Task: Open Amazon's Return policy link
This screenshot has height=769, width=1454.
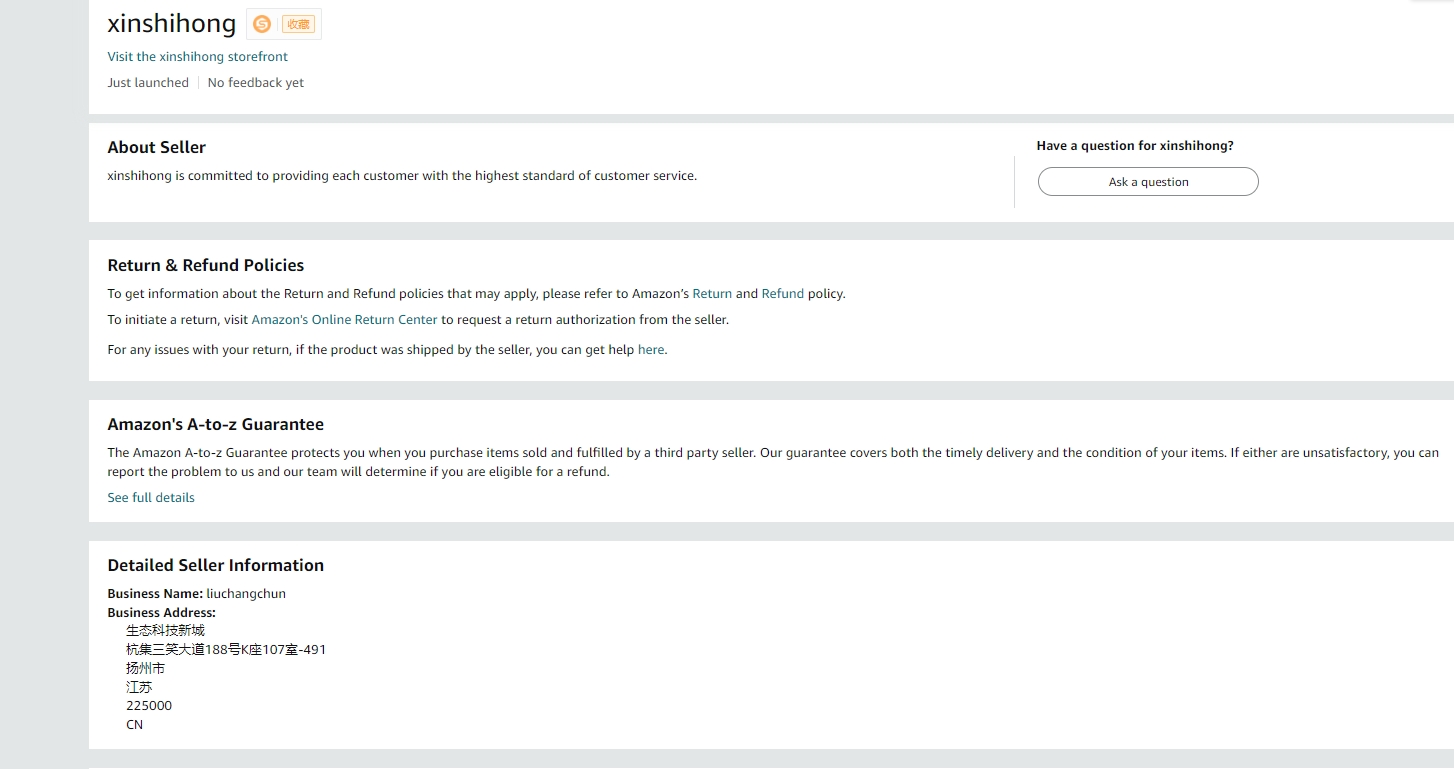Action: (x=712, y=294)
